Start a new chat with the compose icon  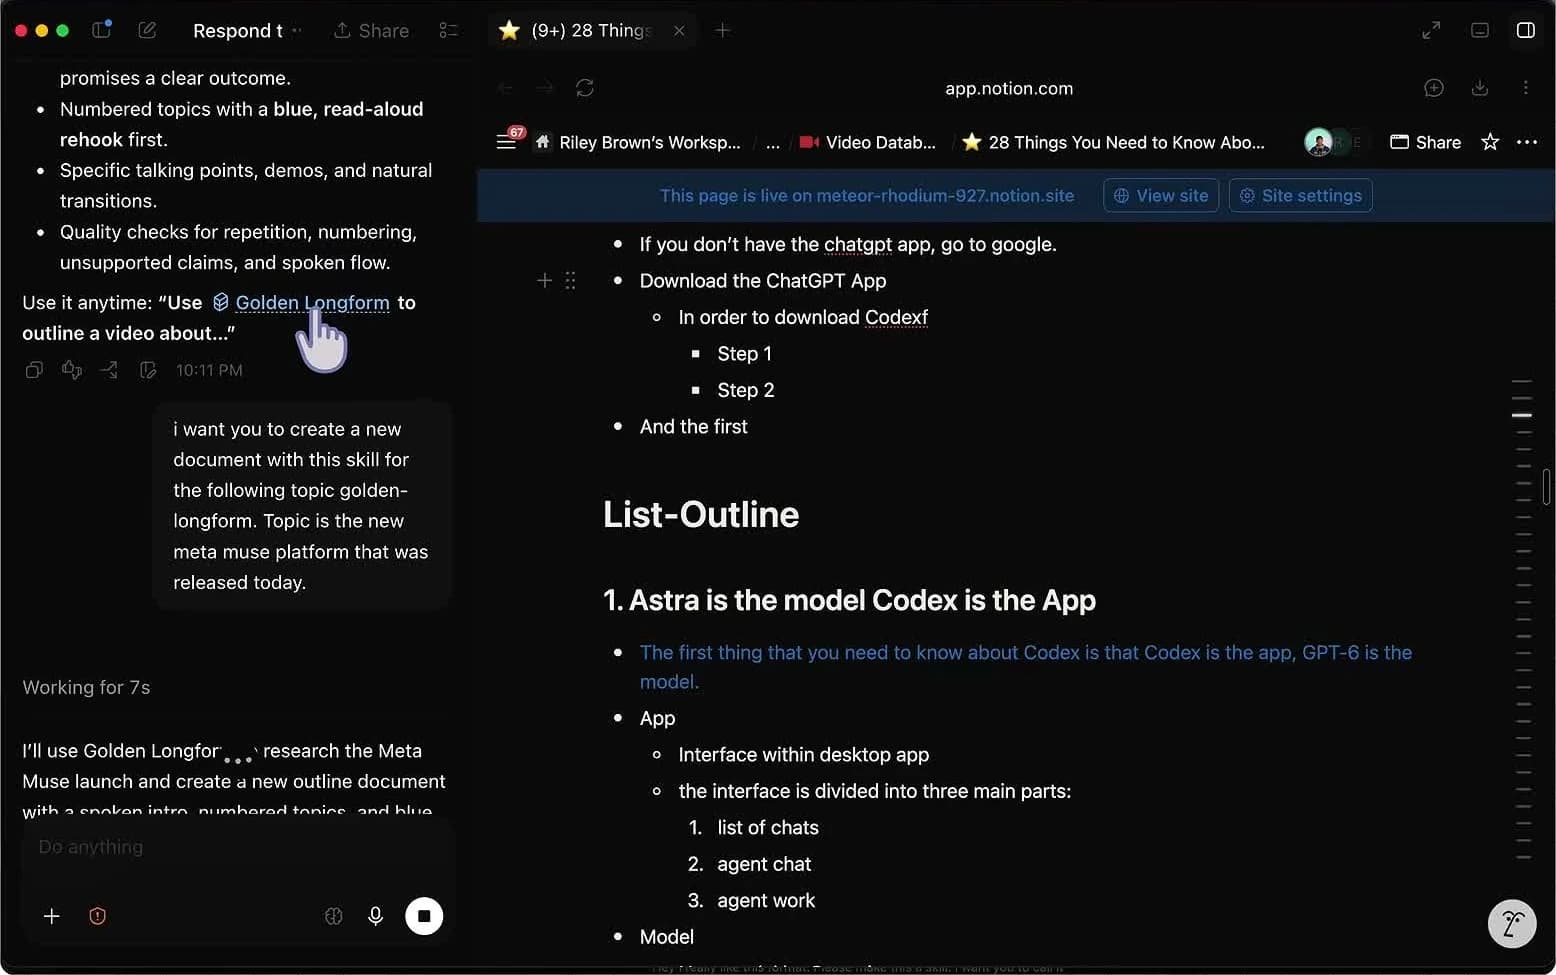pyautogui.click(x=147, y=30)
